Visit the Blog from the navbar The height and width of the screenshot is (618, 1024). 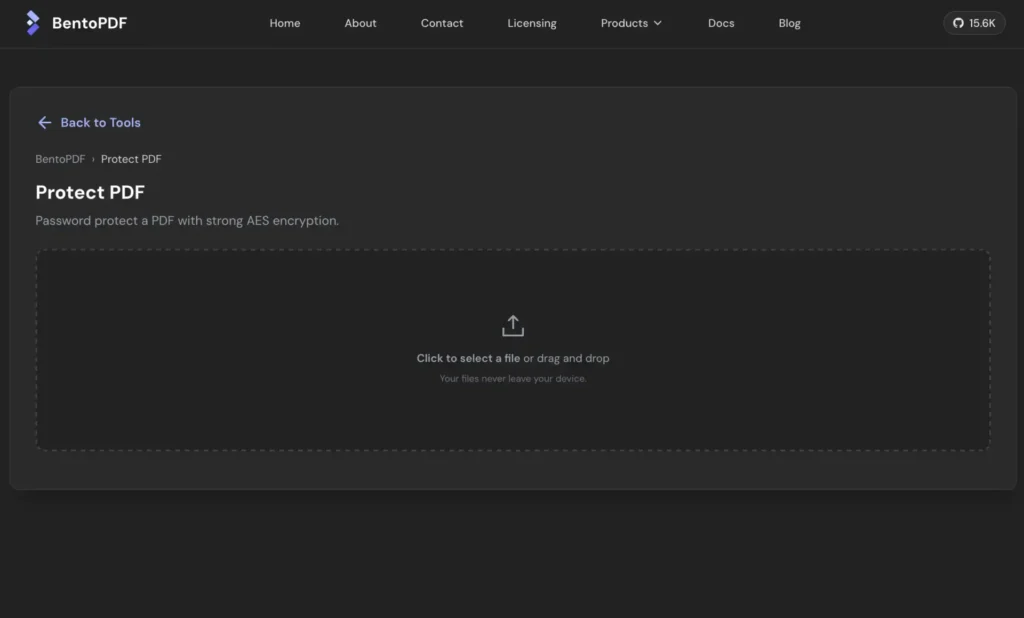tap(790, 23)
